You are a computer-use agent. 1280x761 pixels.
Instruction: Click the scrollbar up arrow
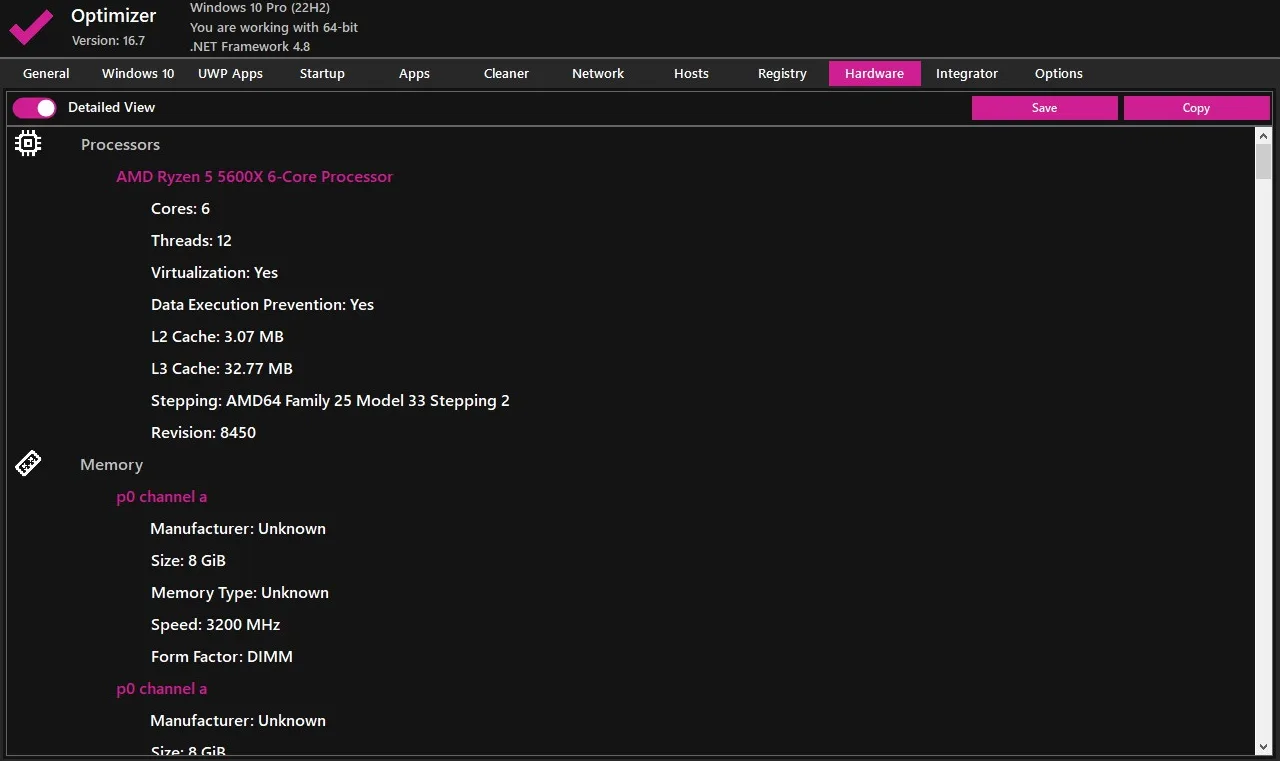[1263, 136]
